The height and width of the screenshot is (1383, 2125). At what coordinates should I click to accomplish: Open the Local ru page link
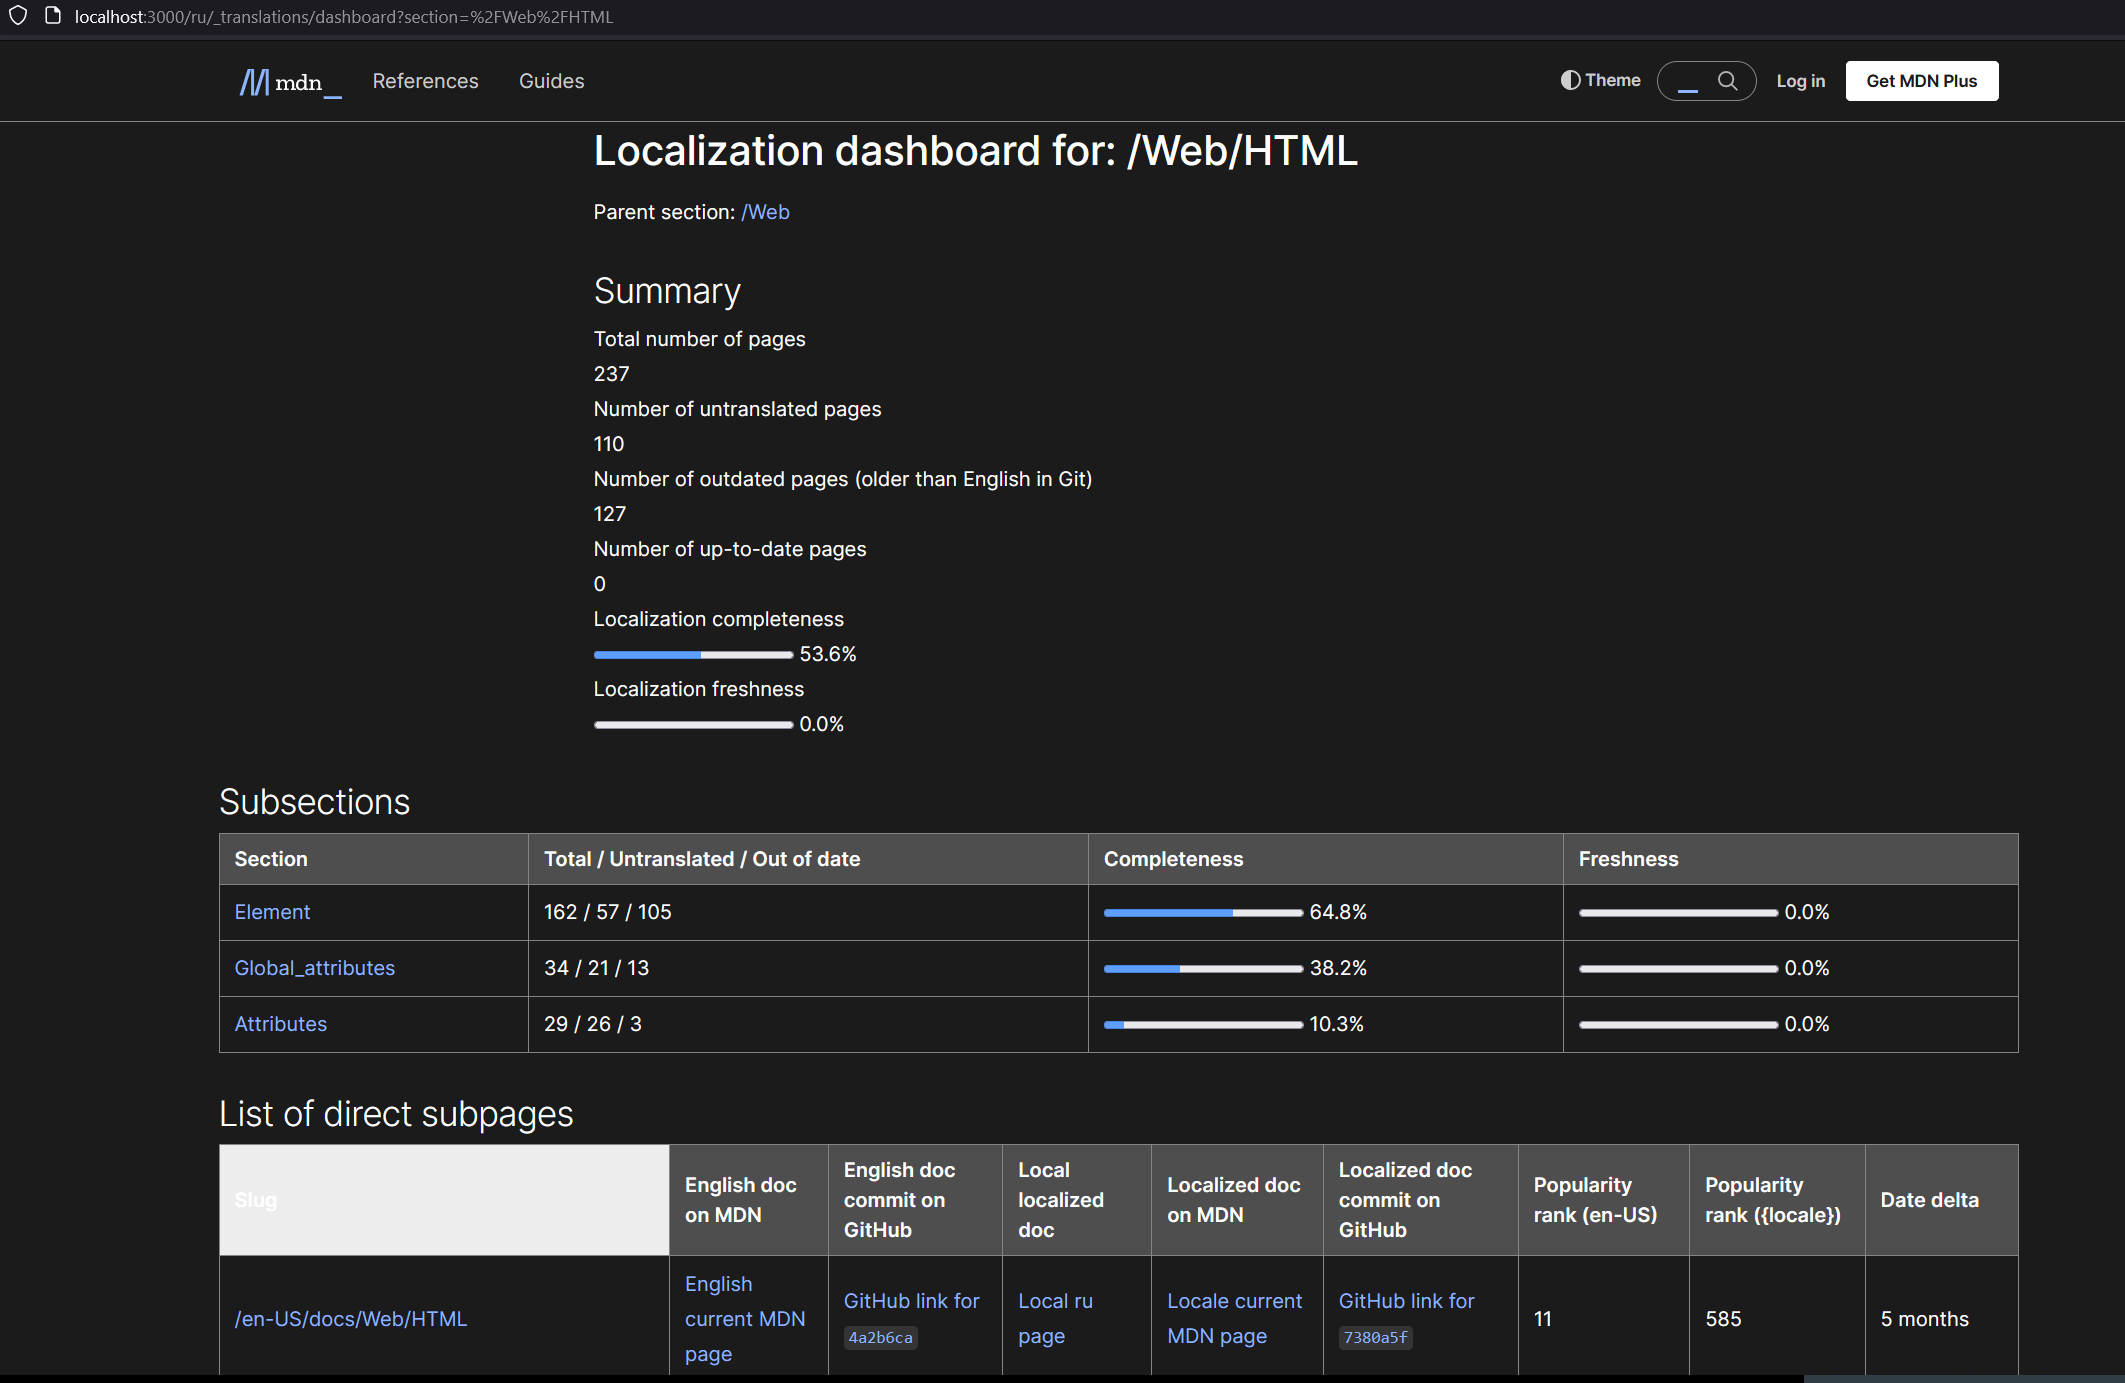tap(1055, 1319)
